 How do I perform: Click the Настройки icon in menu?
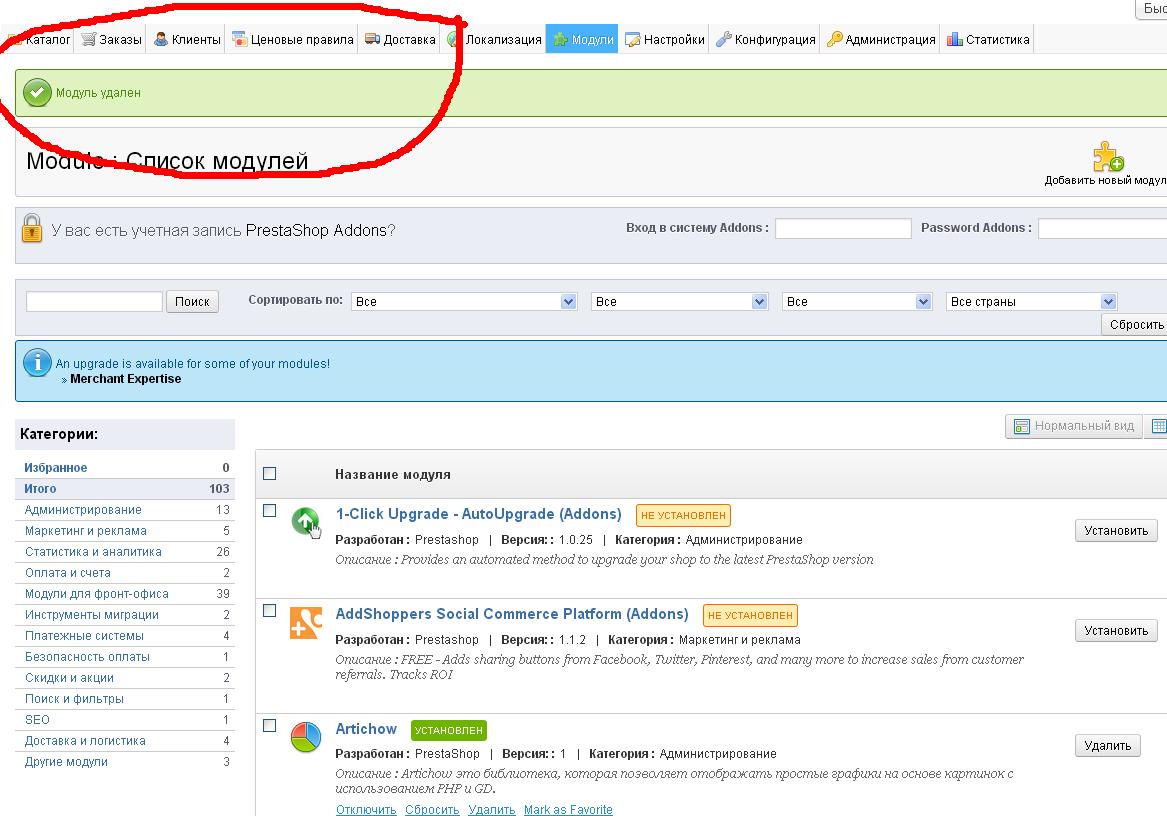[x=633, y=39]
